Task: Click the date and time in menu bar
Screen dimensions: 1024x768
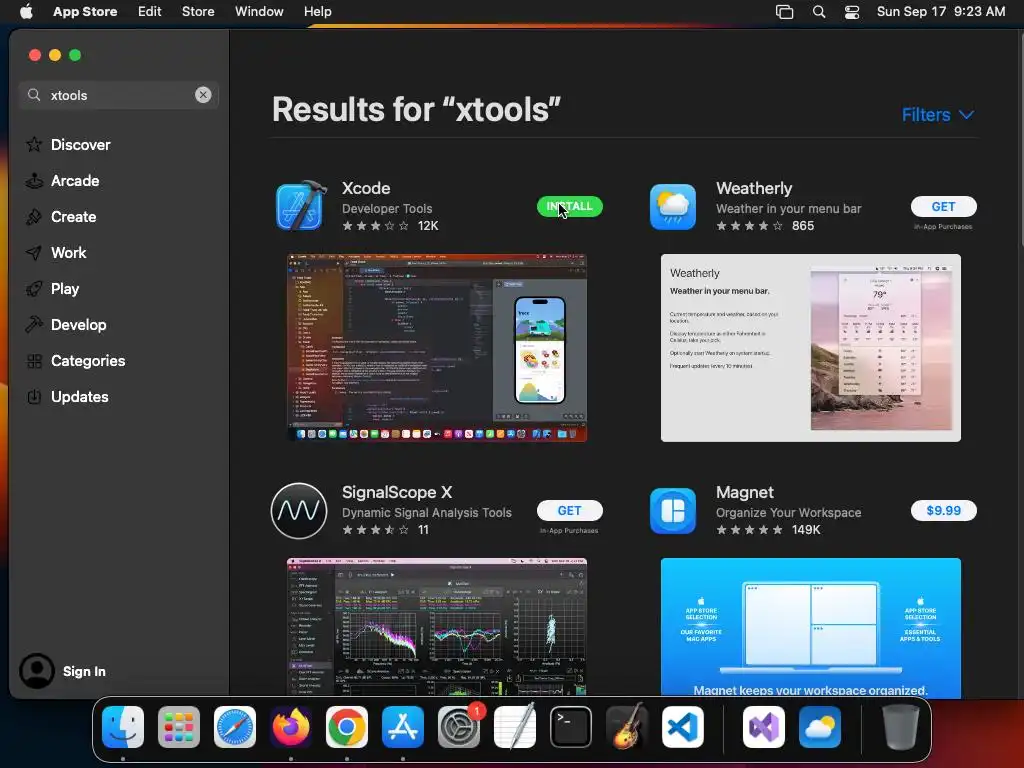Action: click(940, 12)
